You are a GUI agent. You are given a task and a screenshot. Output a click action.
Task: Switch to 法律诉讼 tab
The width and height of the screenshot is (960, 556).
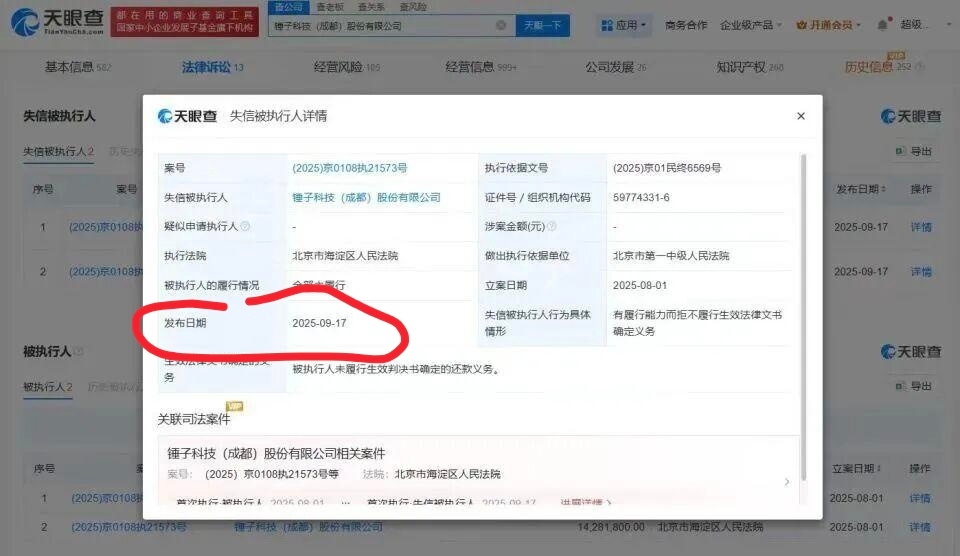point(212,67)
